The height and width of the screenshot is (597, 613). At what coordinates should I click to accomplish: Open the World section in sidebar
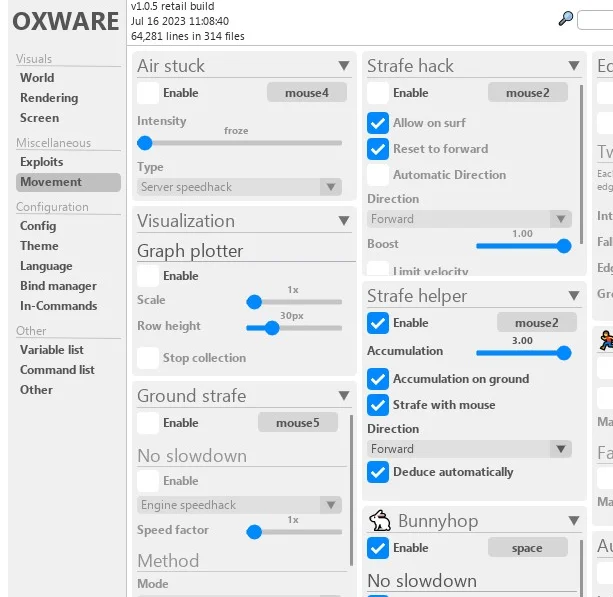click(x=37, y=78)
